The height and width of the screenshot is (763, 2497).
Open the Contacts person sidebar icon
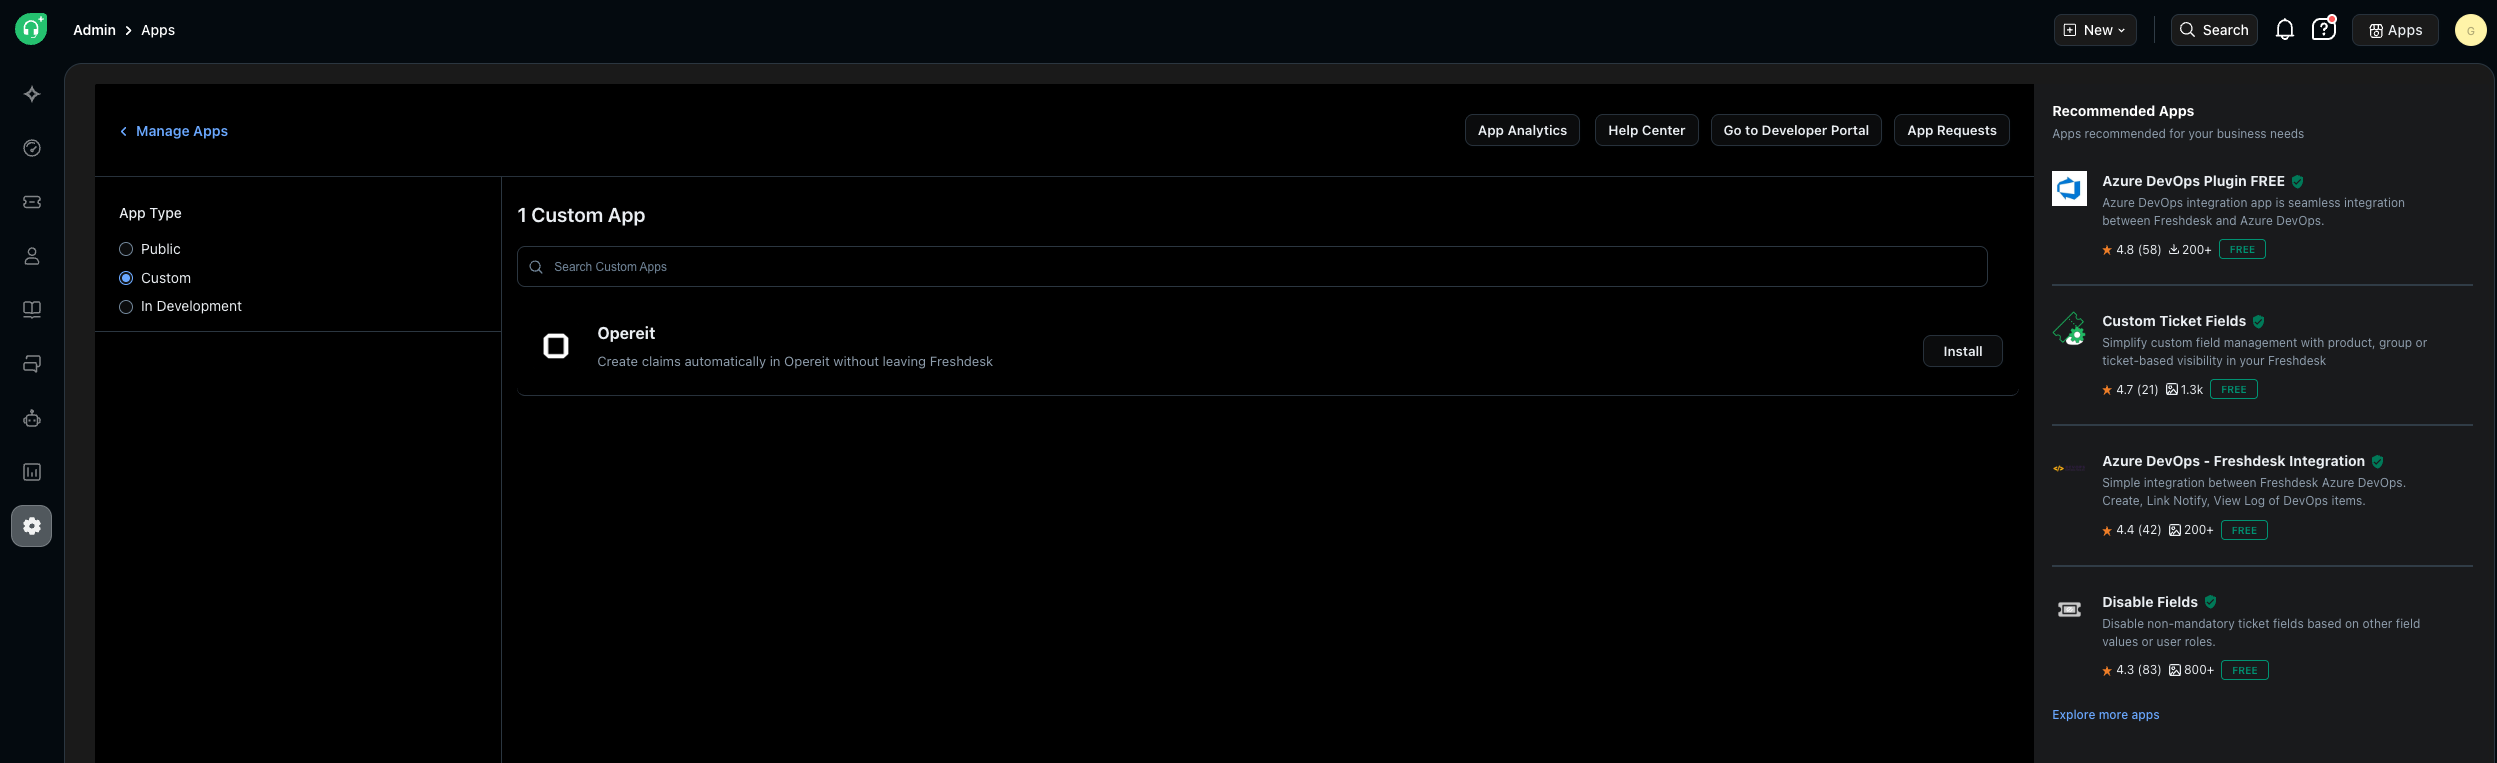tap(32, 256)
